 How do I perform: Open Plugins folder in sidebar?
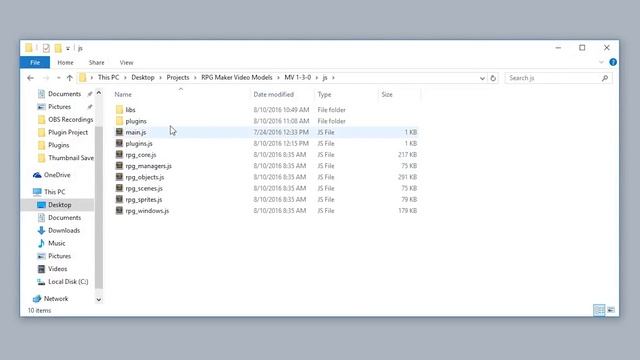coord(58,145)
